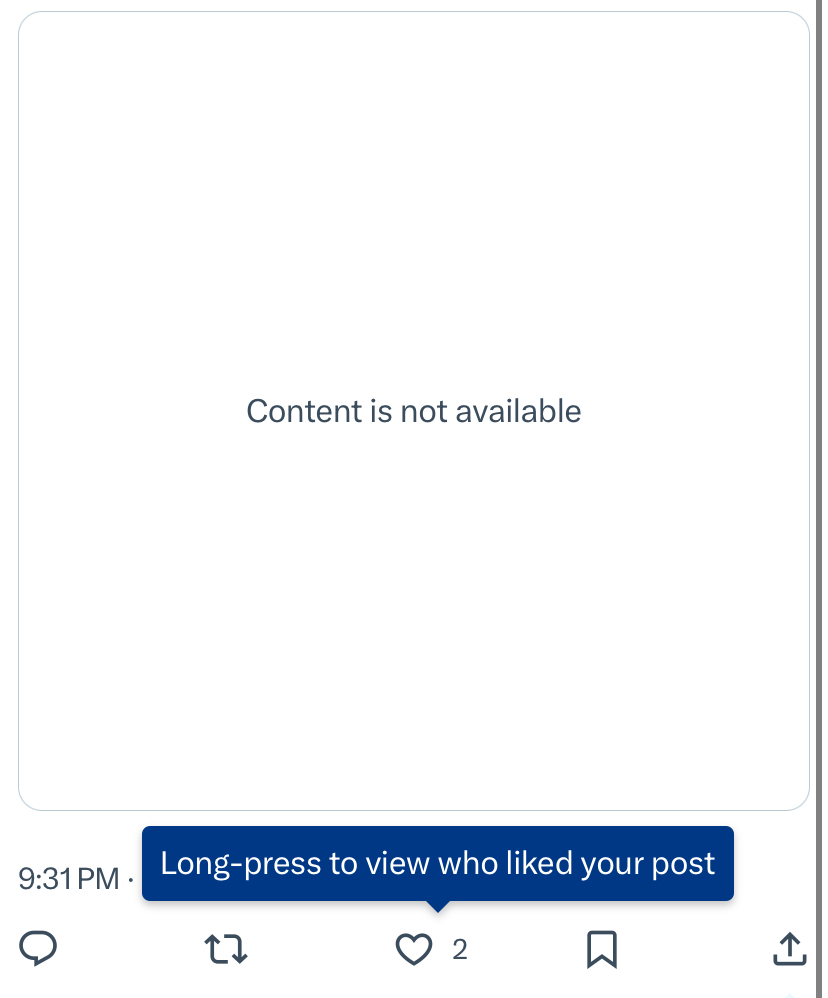This screenshot has height=998, width=828.
Task: Open the 9:31 PM timestamp link
Action: [69, 879]
